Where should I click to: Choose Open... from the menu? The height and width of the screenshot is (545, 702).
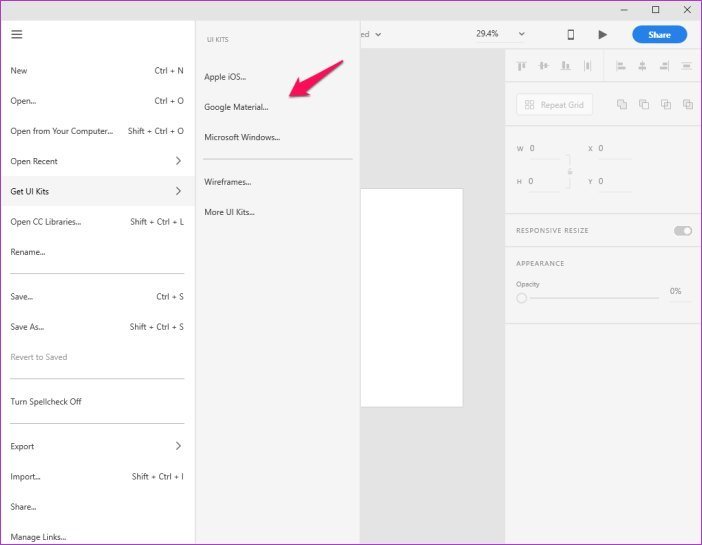click(97, 101)
